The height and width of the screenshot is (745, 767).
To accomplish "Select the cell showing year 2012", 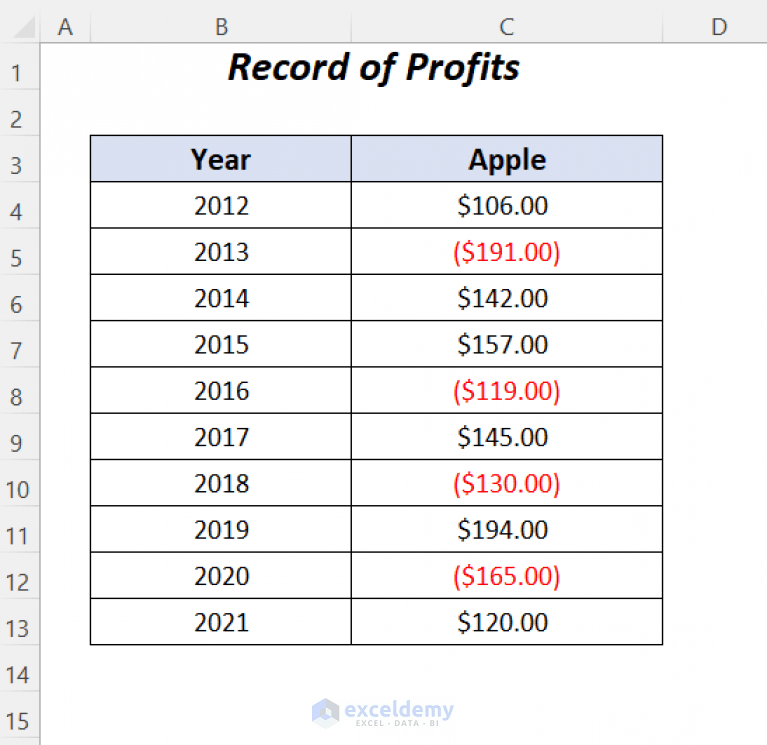I will [221, 205].
